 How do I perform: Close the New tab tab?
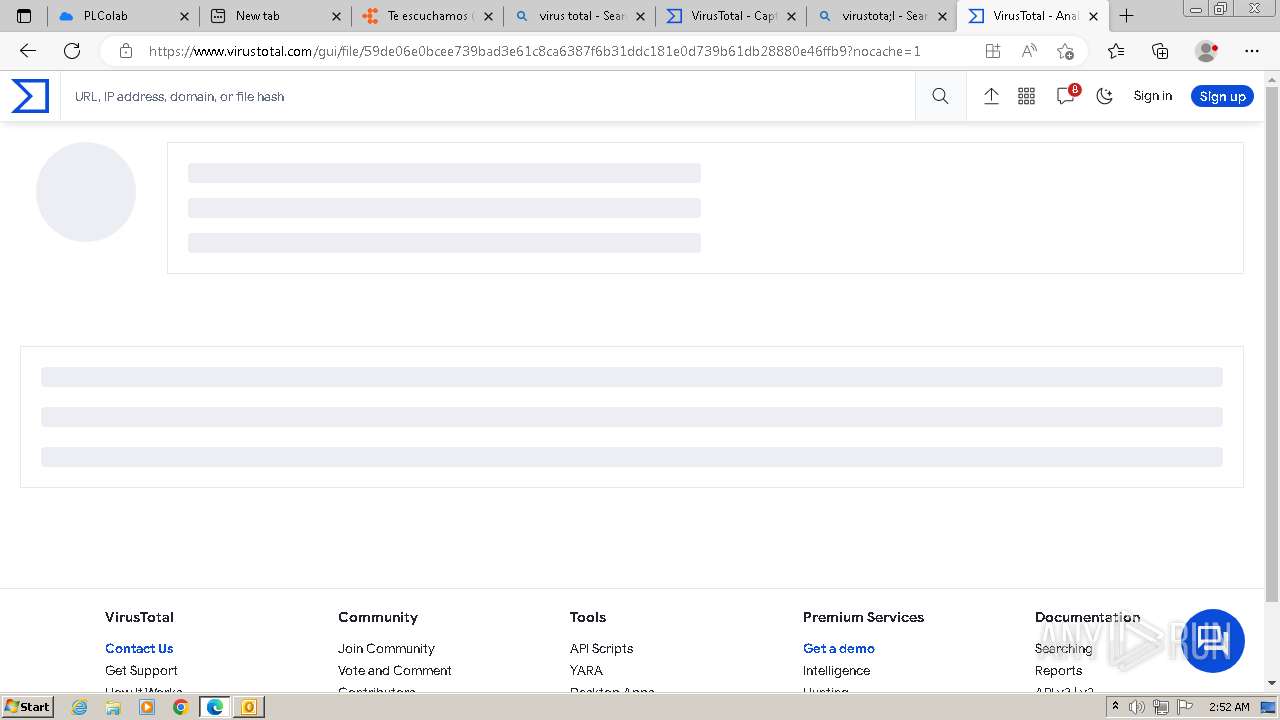pos(336,16)
